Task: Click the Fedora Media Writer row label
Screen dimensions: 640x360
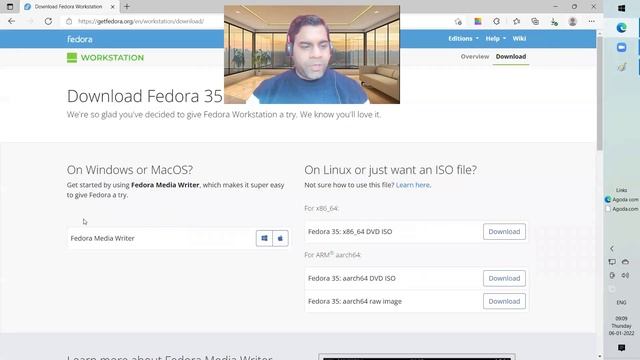Action: pos(102,238)
